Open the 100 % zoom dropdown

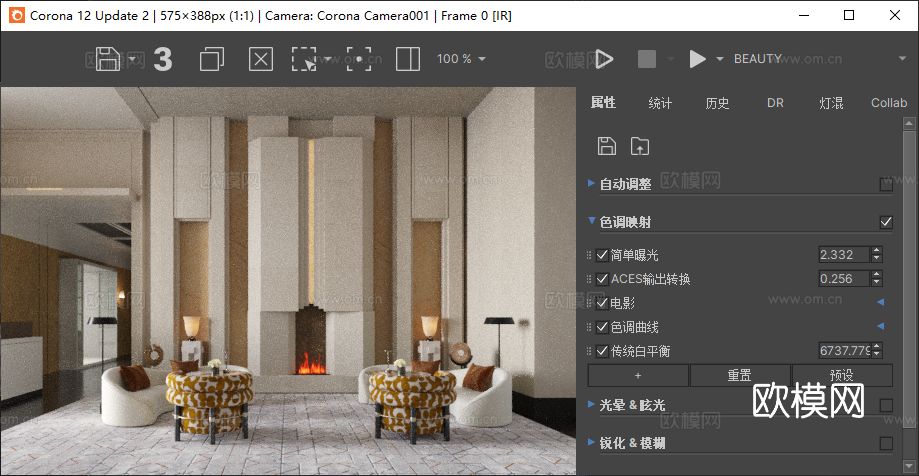click(461, 59)
